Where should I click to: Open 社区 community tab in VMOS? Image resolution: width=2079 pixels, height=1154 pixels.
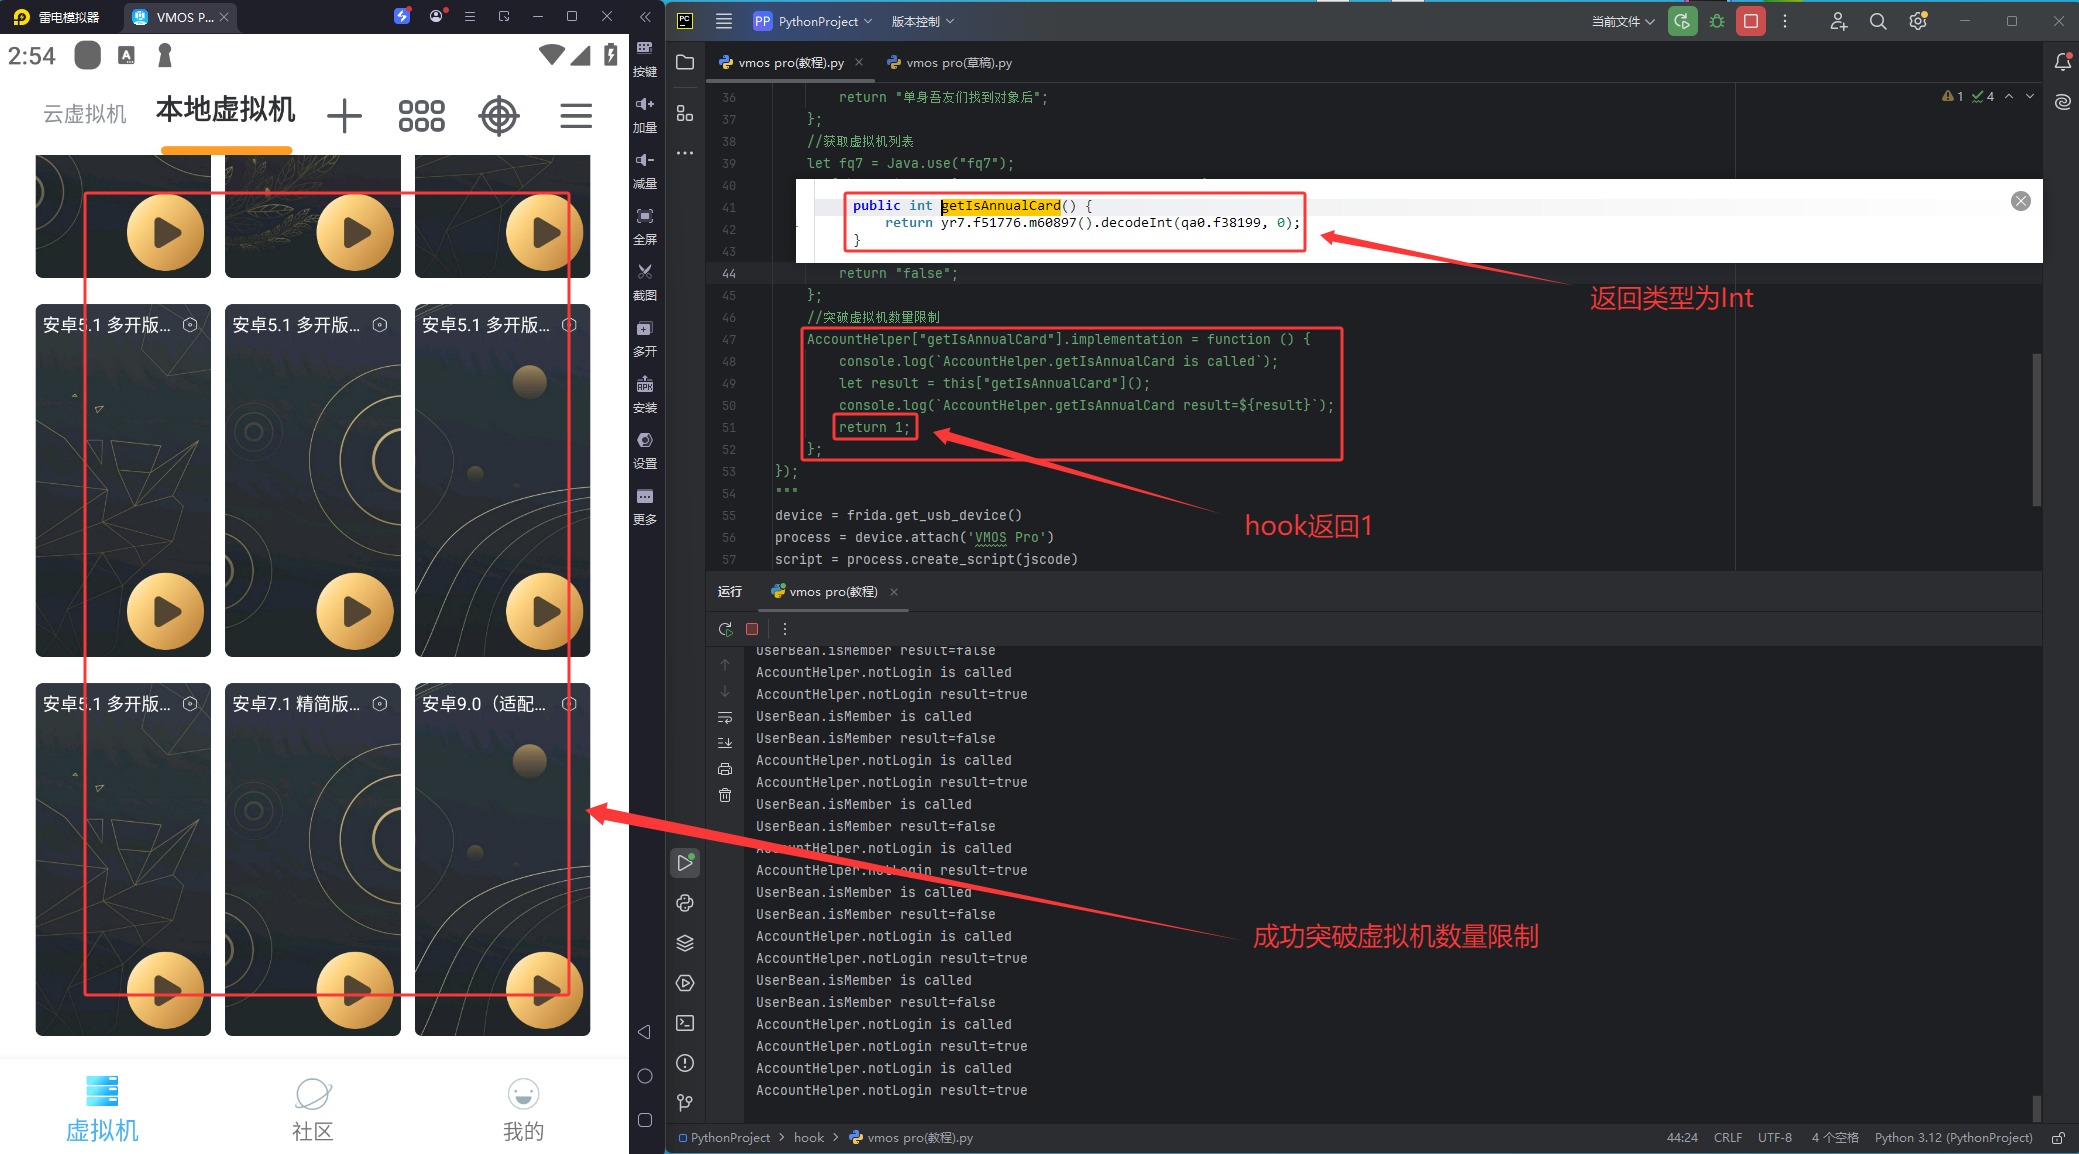(x=313, y=1110)
